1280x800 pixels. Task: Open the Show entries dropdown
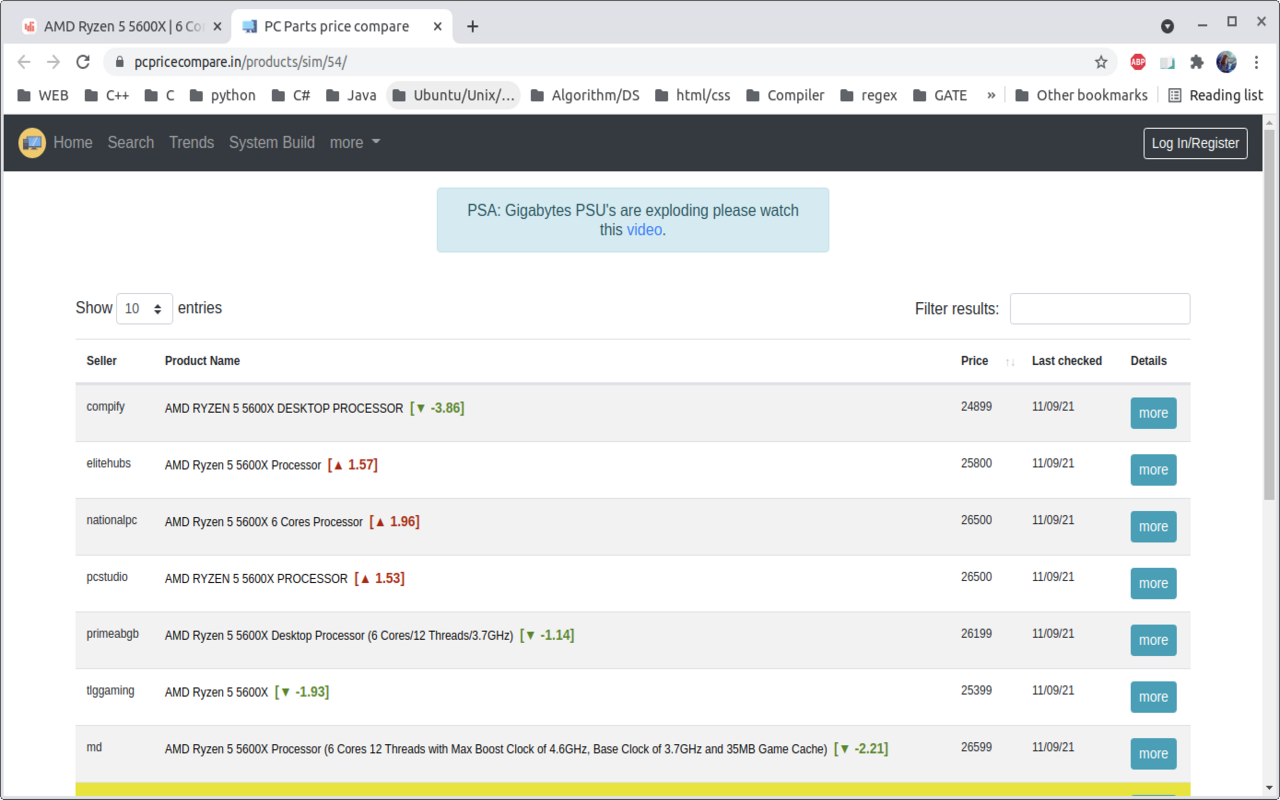point(144,309)
